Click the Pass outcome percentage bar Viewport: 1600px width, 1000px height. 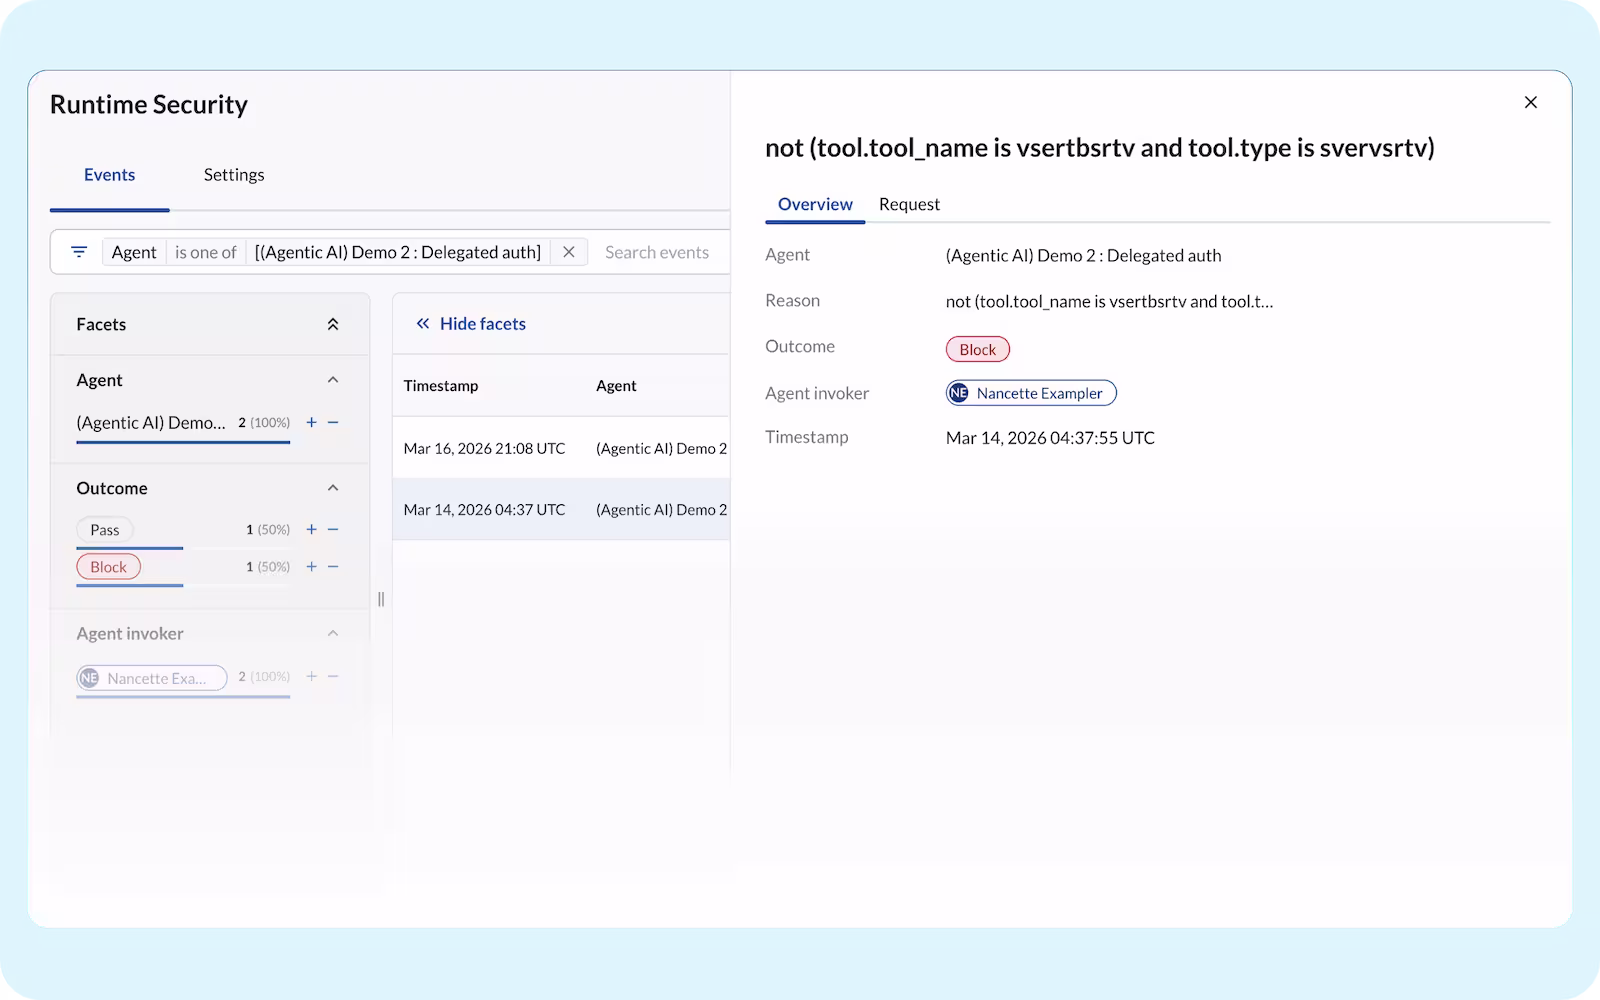(129, 548)
